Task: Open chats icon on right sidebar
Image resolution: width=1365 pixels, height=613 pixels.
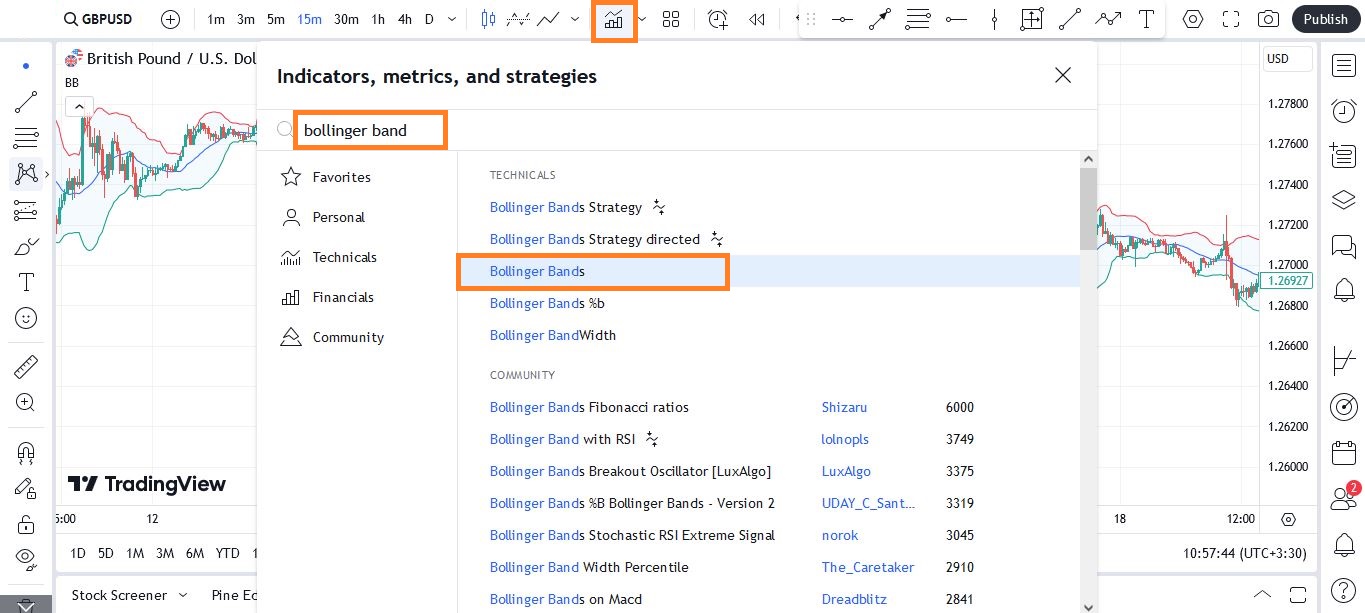Action: tap(1344, 245)
